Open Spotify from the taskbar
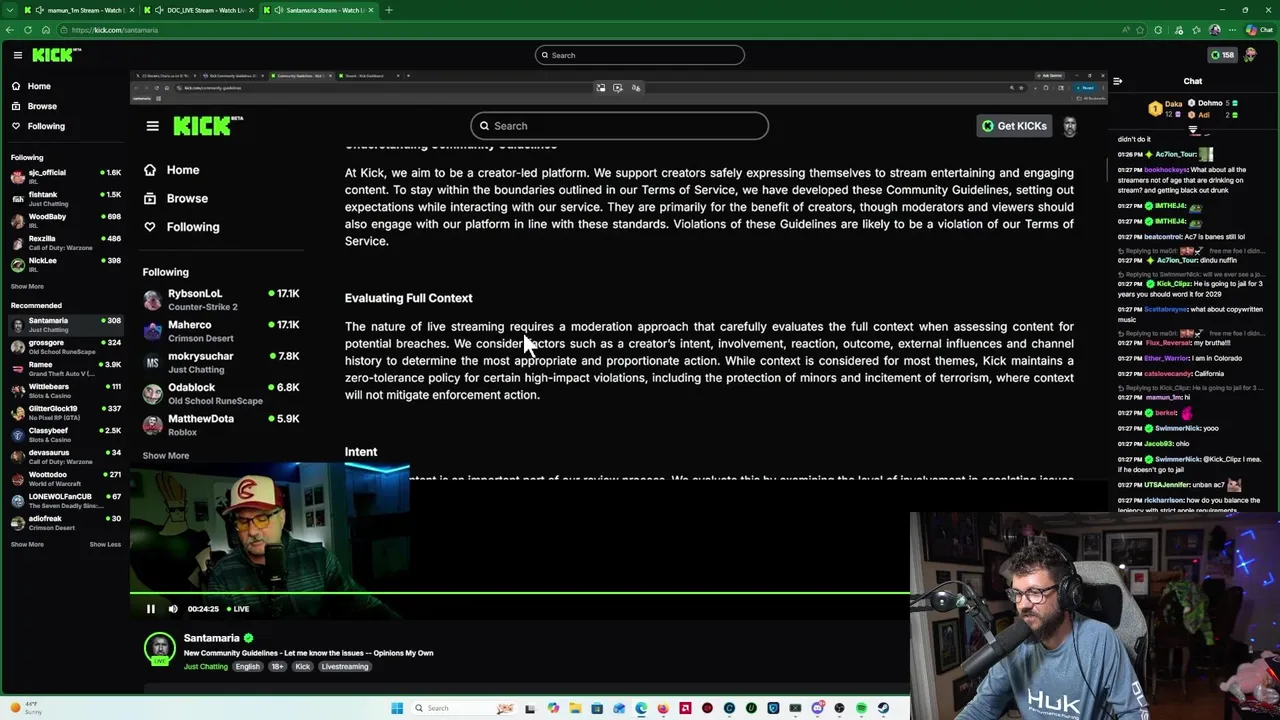Image resolution: width=1280 pixels, height=720 pixels. point(861,708)
